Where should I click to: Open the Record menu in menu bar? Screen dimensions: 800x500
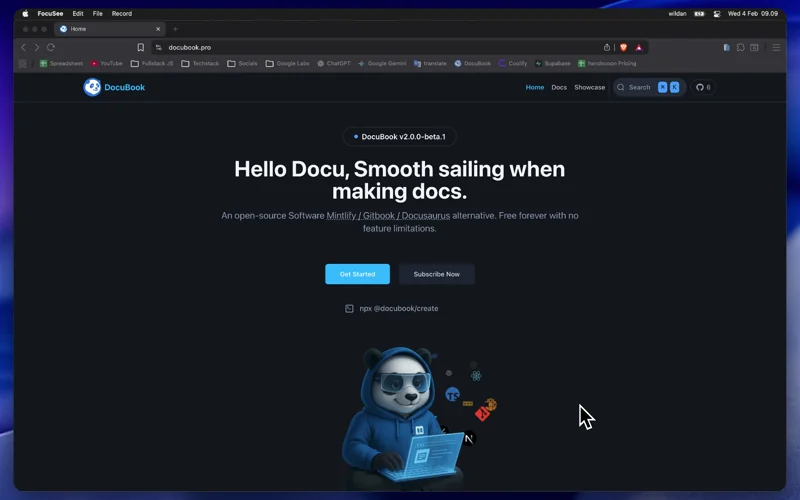(x=121, y=14)
